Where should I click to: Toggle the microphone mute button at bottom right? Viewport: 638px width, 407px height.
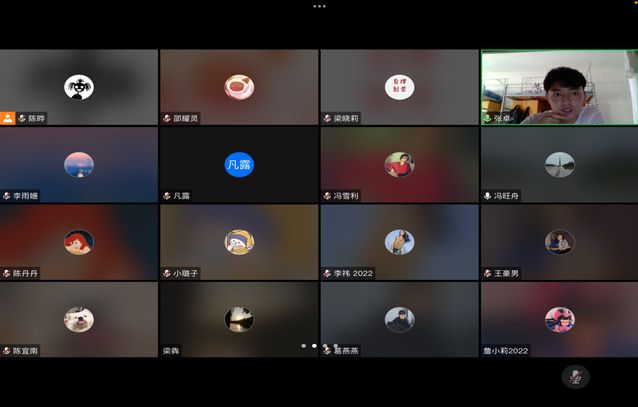click(x=574, y=376)
